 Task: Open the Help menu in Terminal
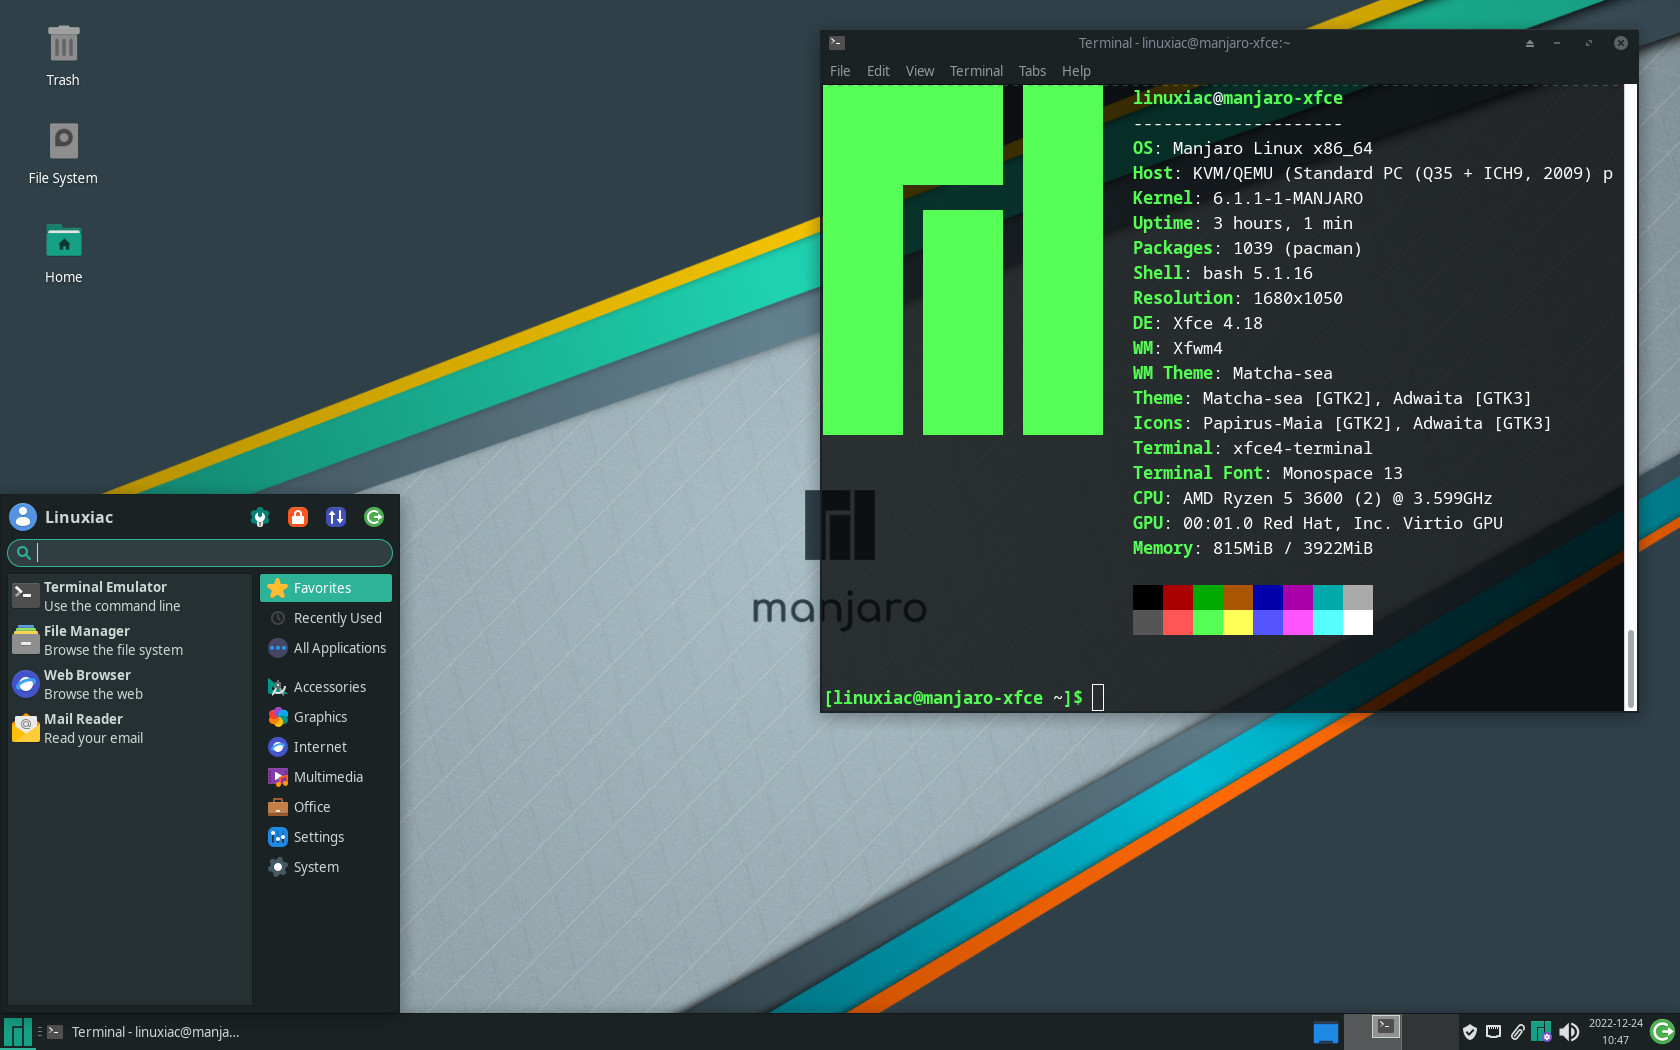1076,71
